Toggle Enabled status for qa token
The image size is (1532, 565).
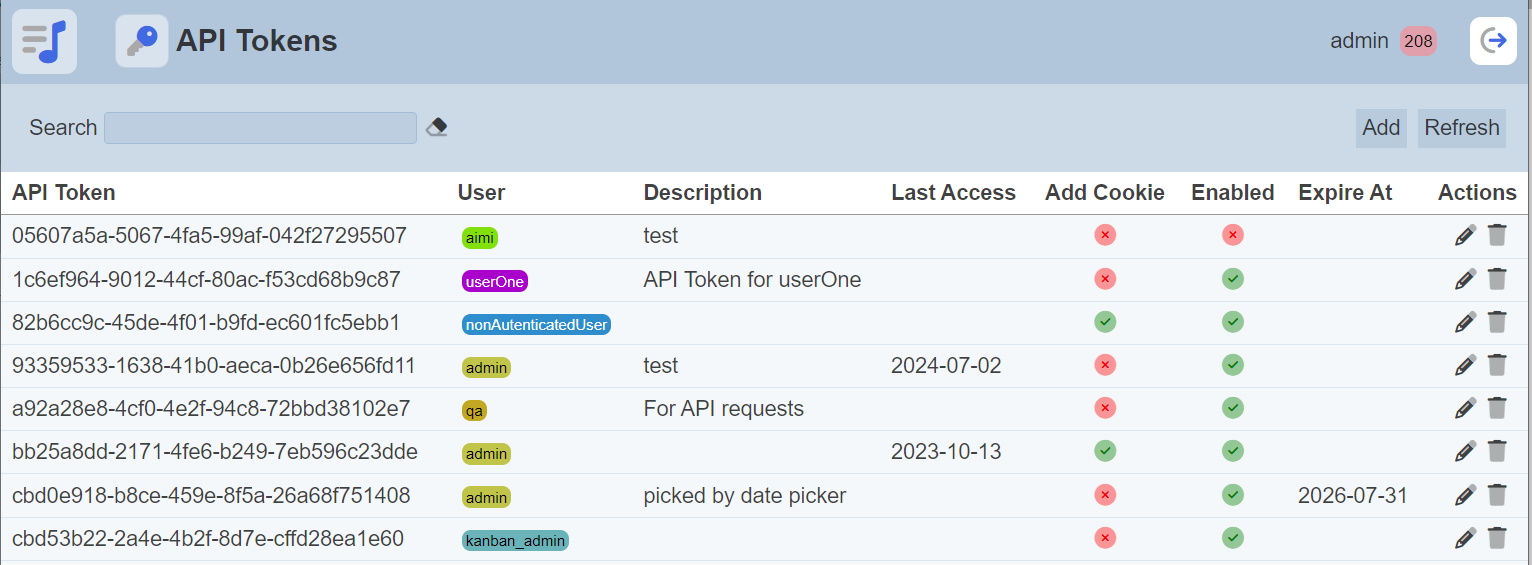click(1232, 408)
